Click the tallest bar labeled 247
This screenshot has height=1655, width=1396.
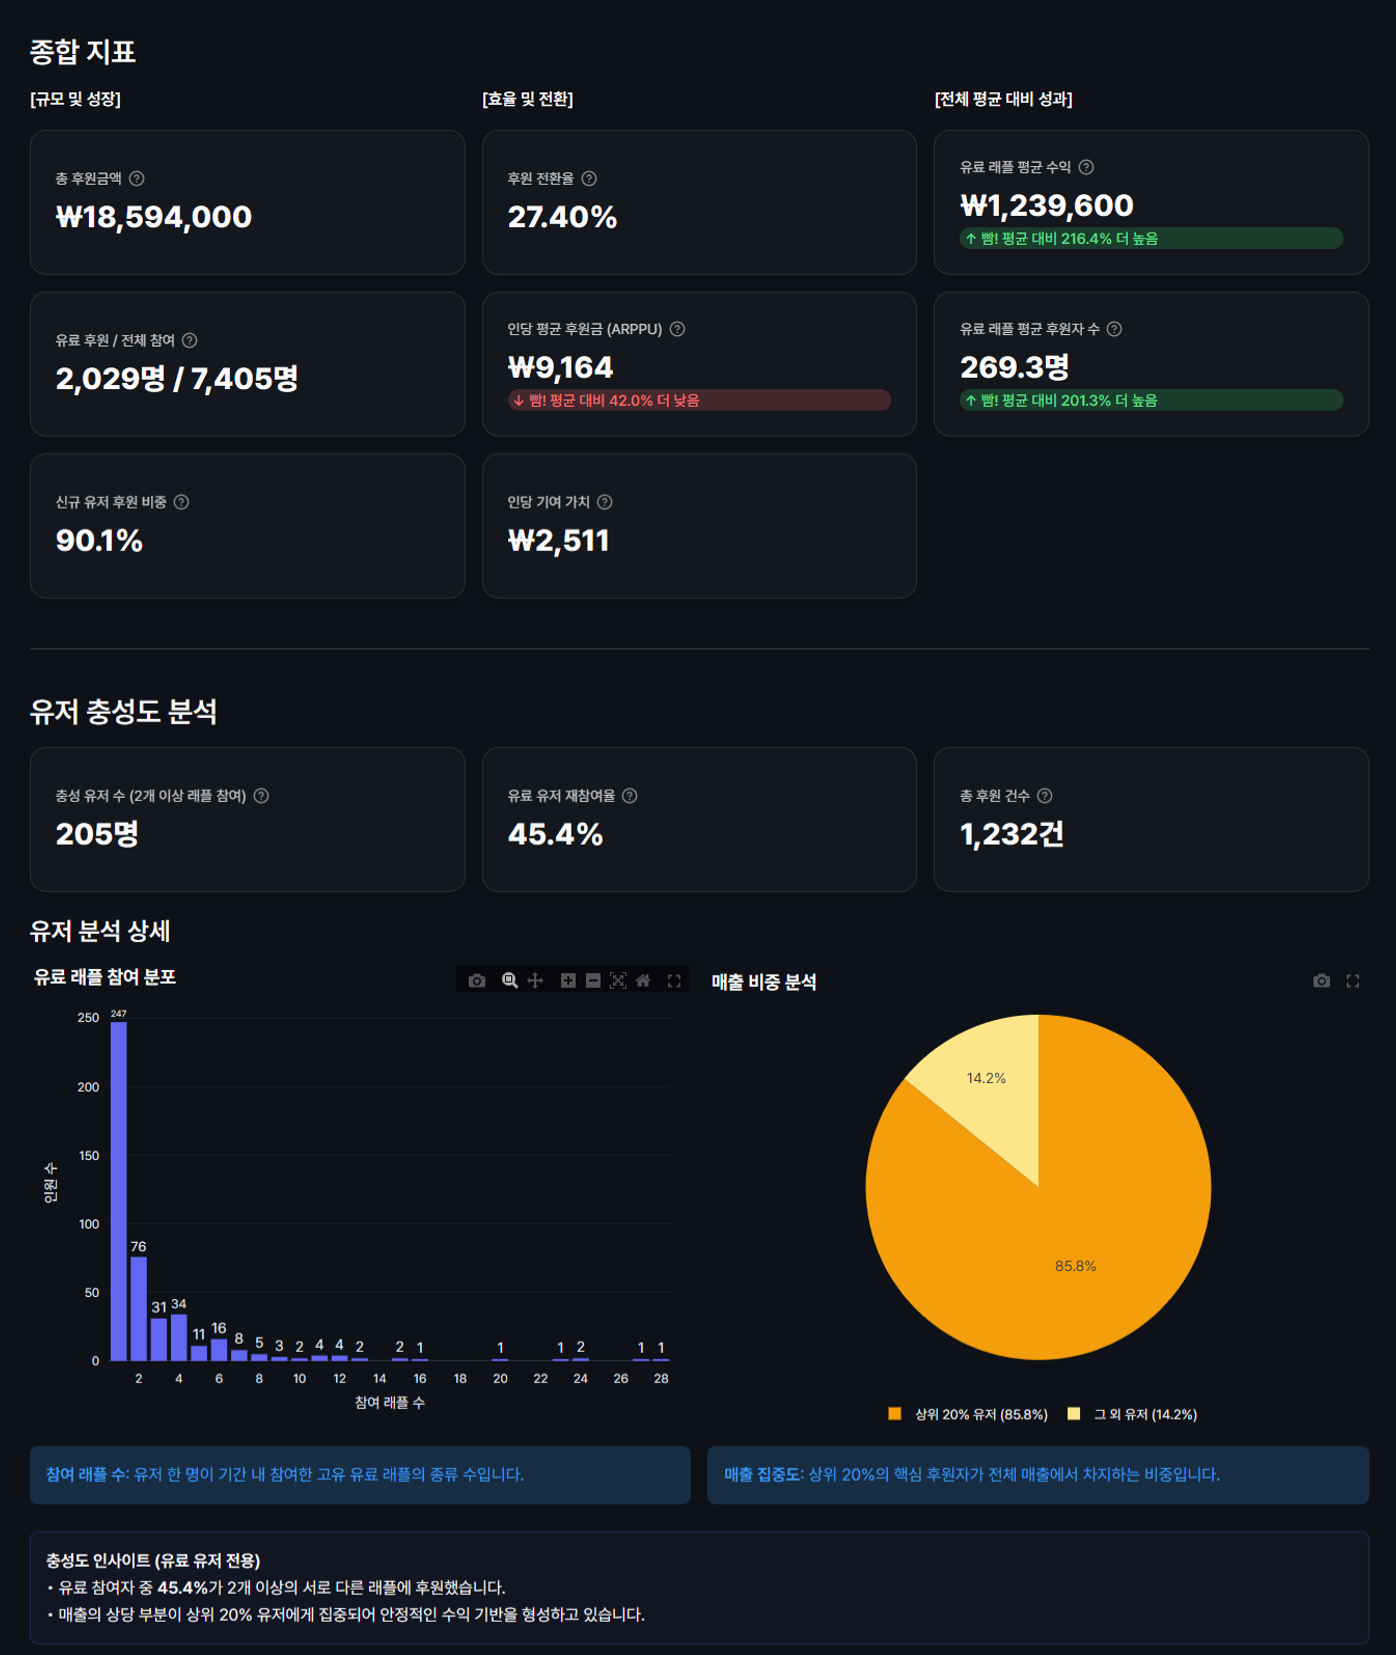119,1190
